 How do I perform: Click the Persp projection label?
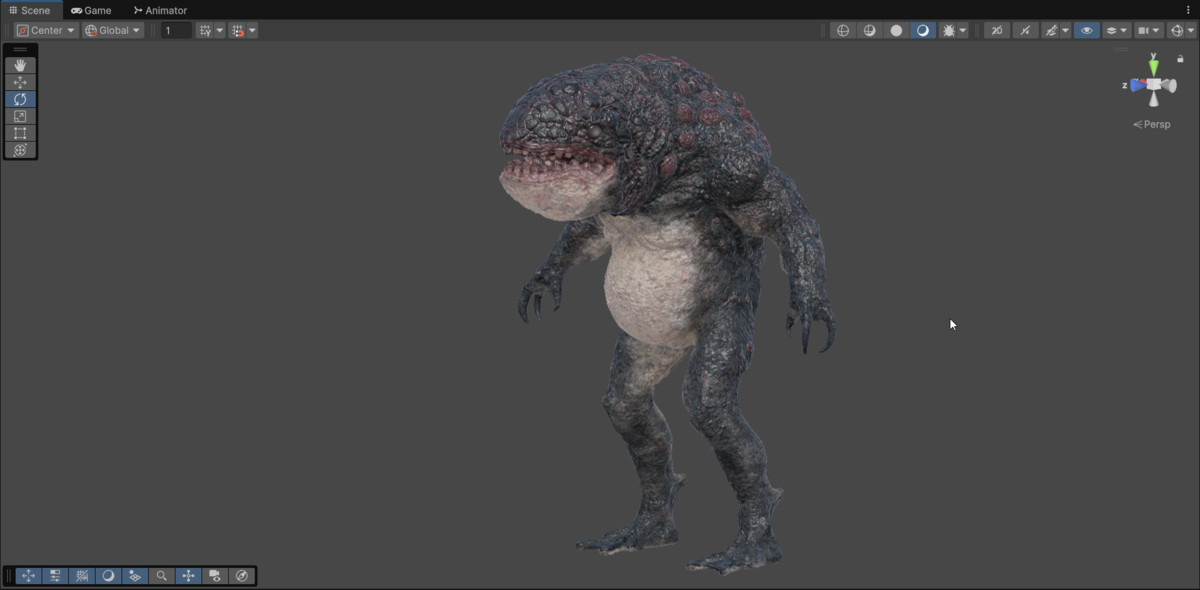pyautogui.click(x=1152, y=124)
